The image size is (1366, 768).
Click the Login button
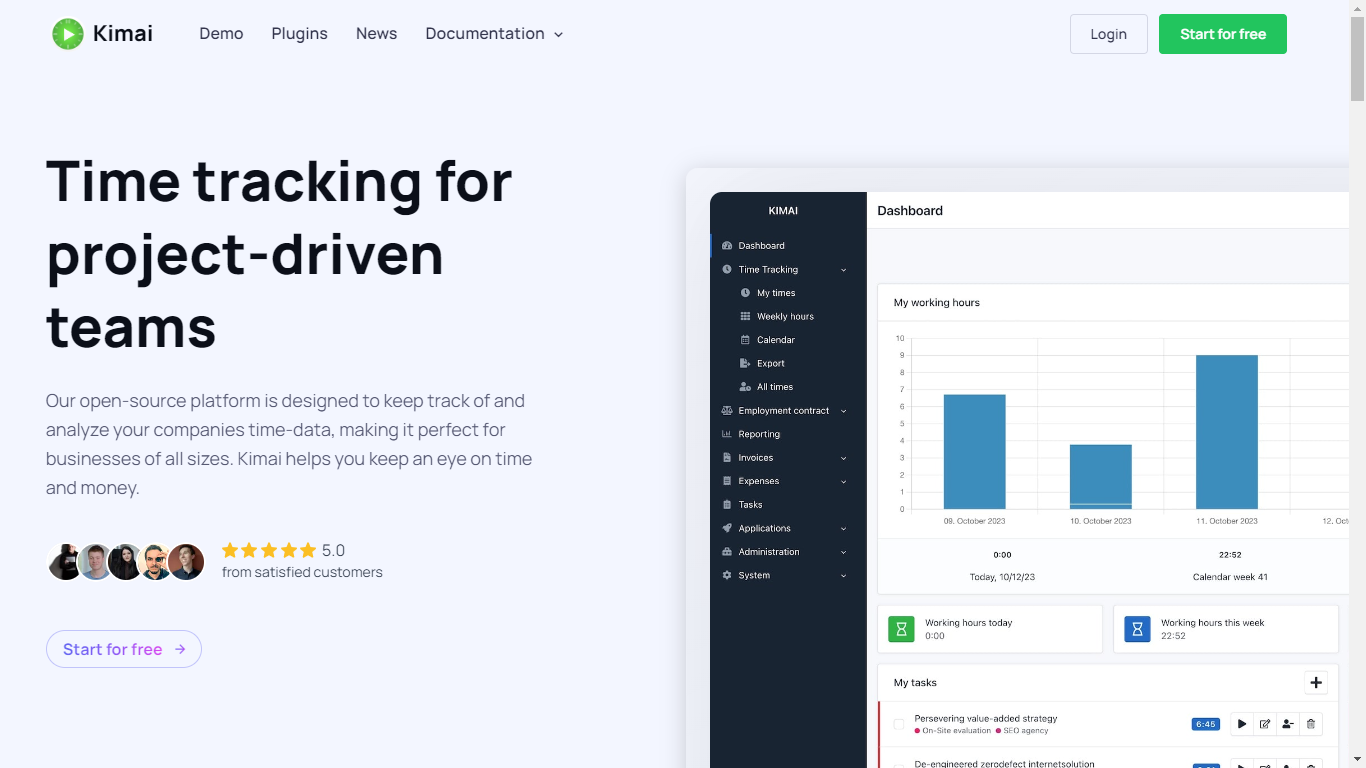1108,34
